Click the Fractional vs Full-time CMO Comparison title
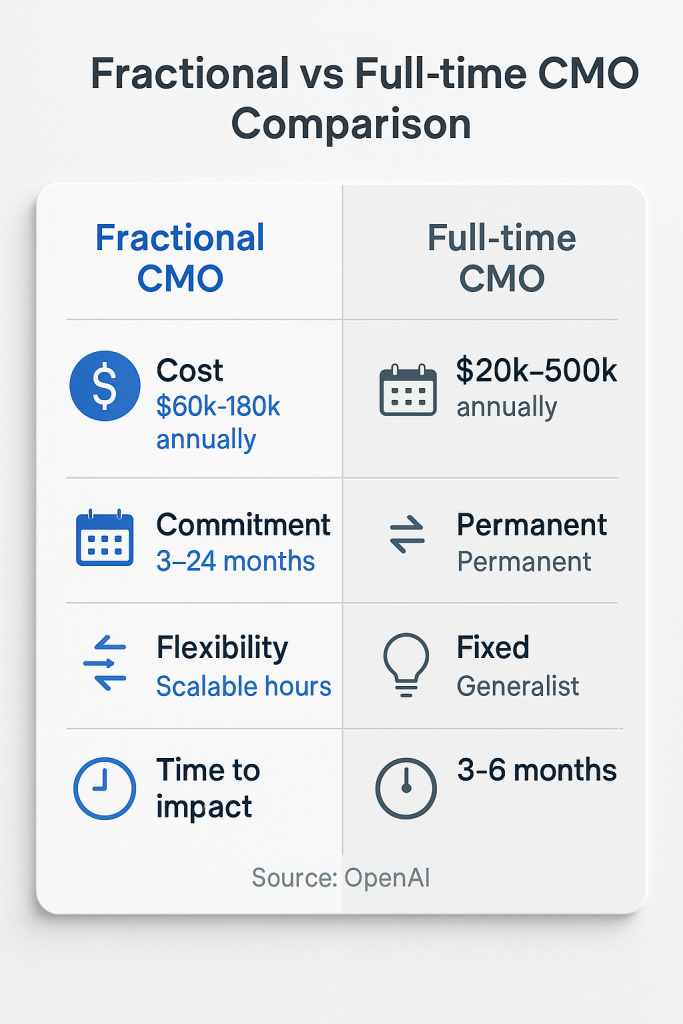Viewport: 683px width, 1024px height. point(364,100)
